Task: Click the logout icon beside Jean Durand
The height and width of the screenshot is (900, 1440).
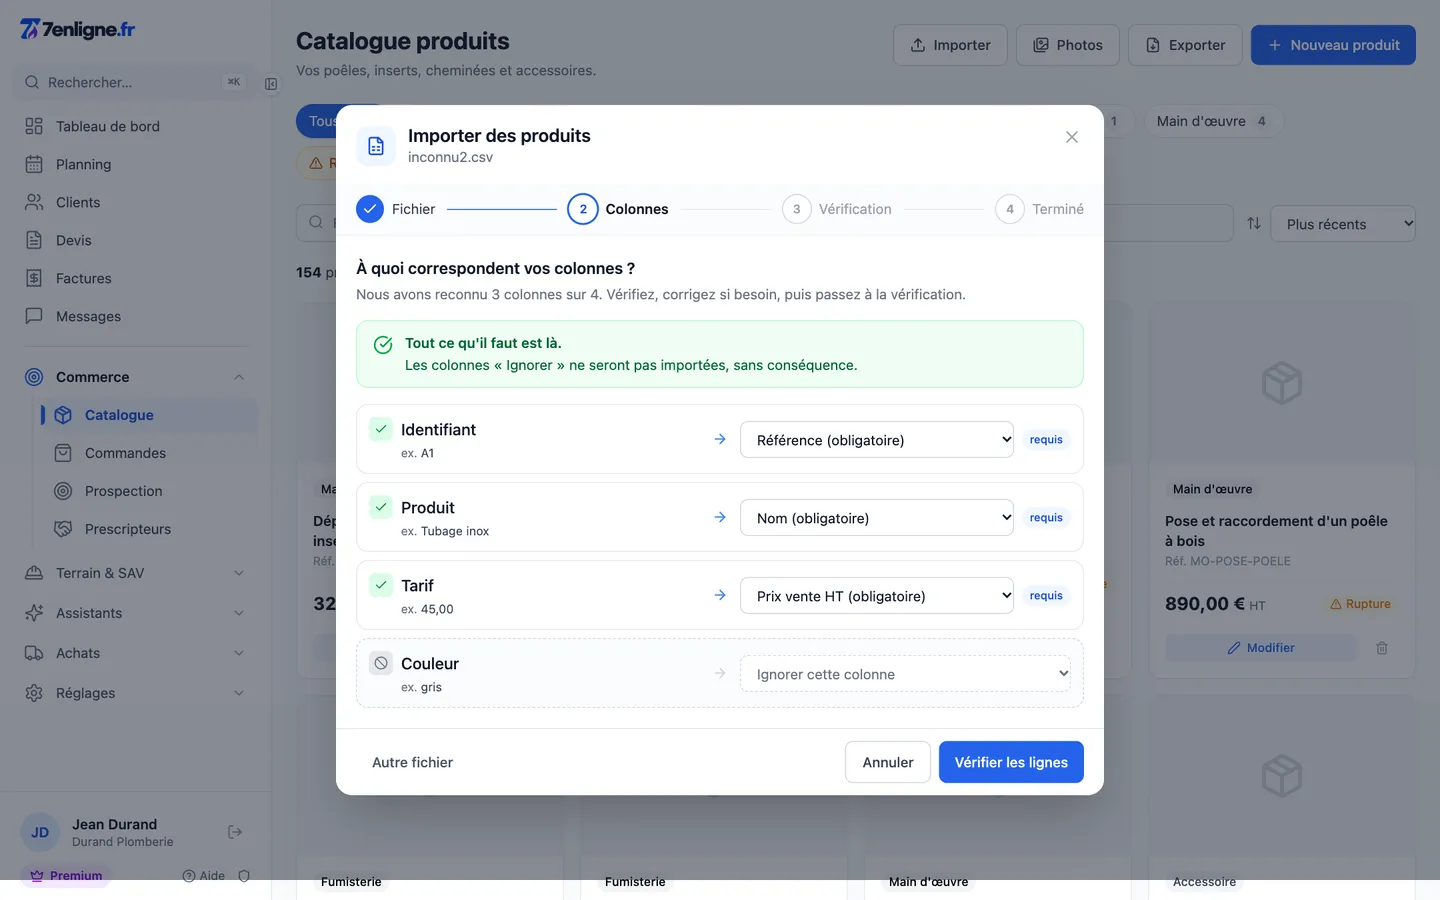Action: 235,832
